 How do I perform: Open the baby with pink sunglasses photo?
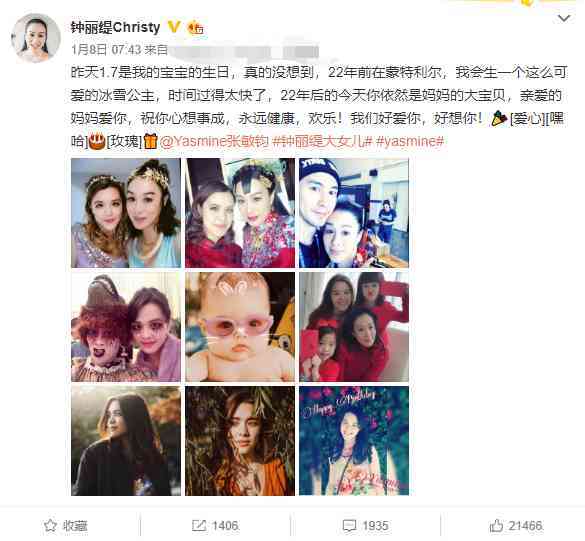240,327
